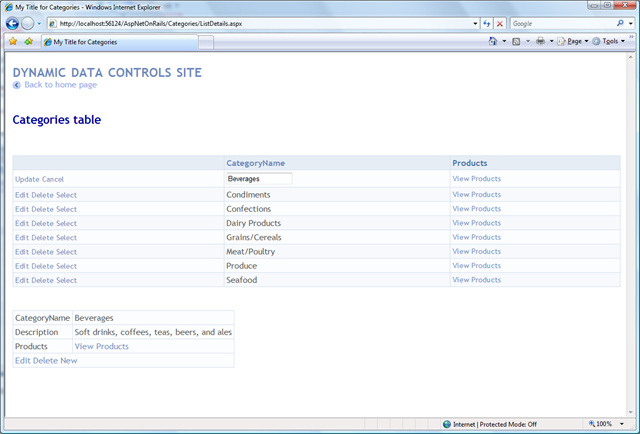The width and height of the screenshot is (640, 434).
Task: Sort by CategoryName column header
Action: (x=255, y=163)
